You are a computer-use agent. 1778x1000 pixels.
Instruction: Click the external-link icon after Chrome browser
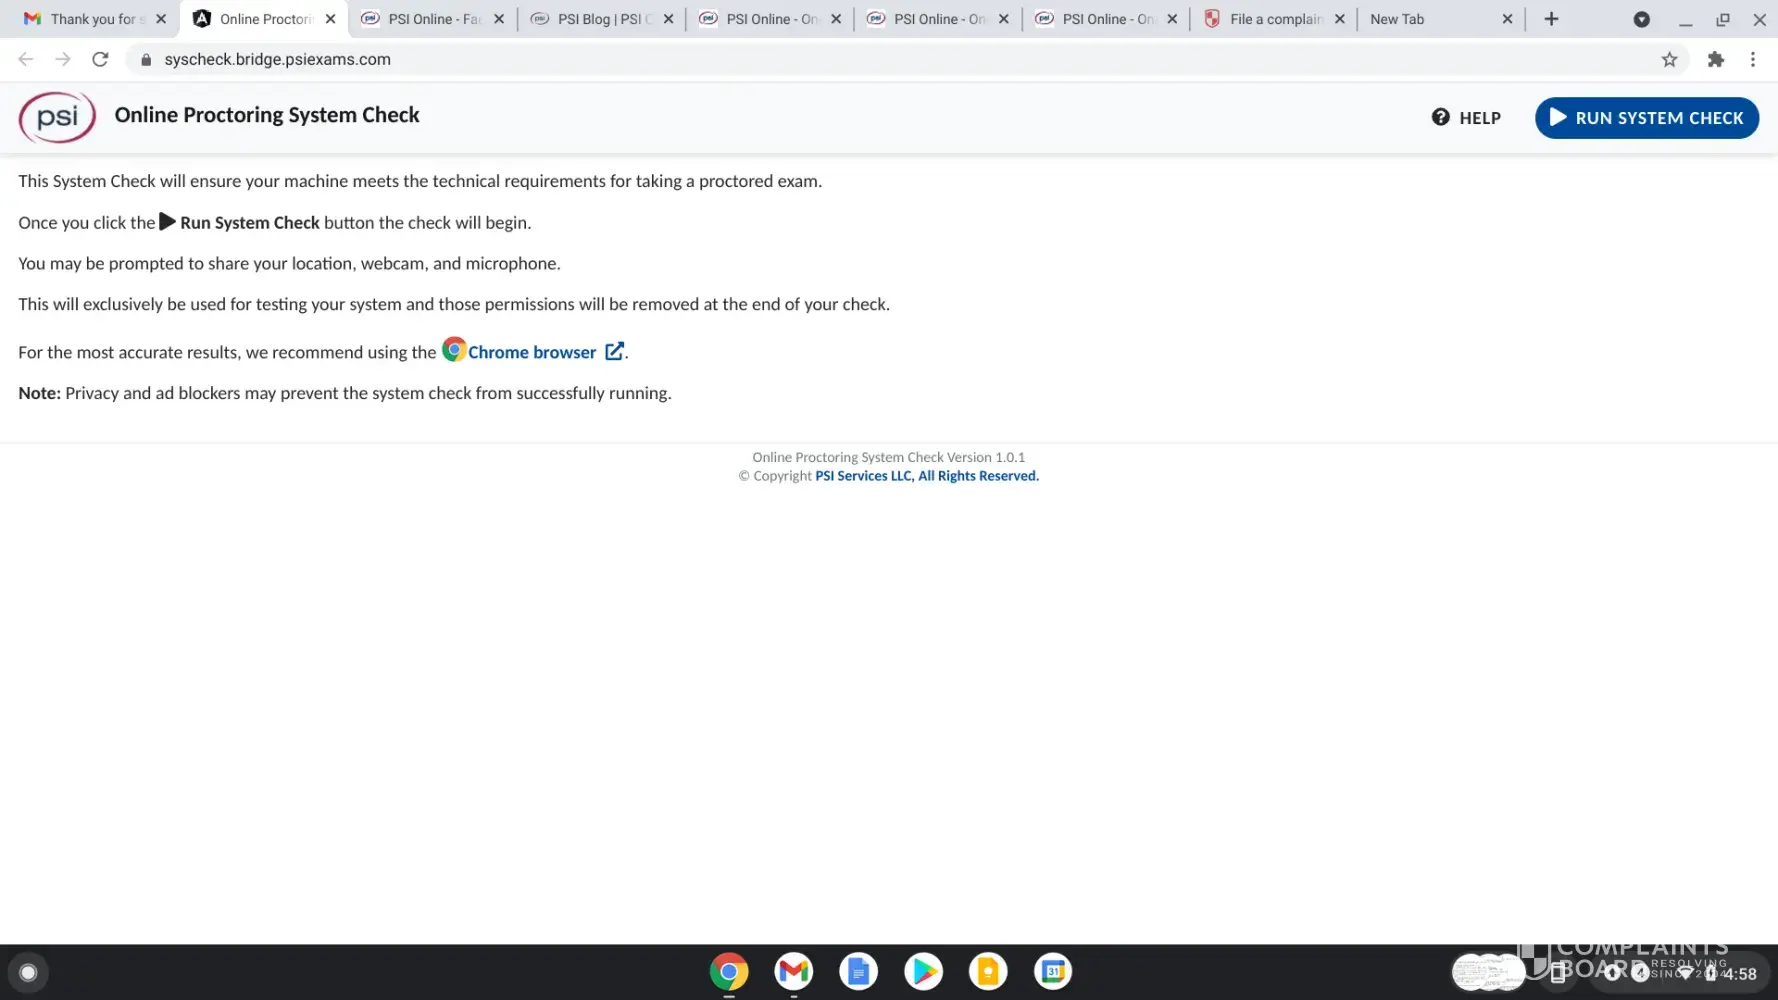pos(614,351)
